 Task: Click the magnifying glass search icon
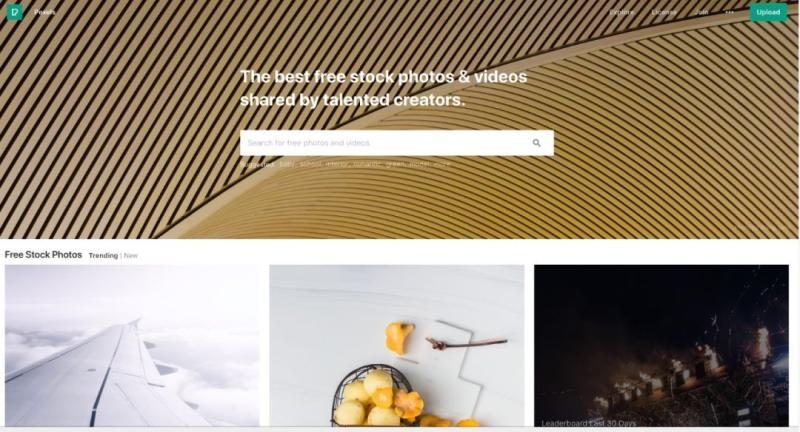pyautogui.click(x=537, y=143)
